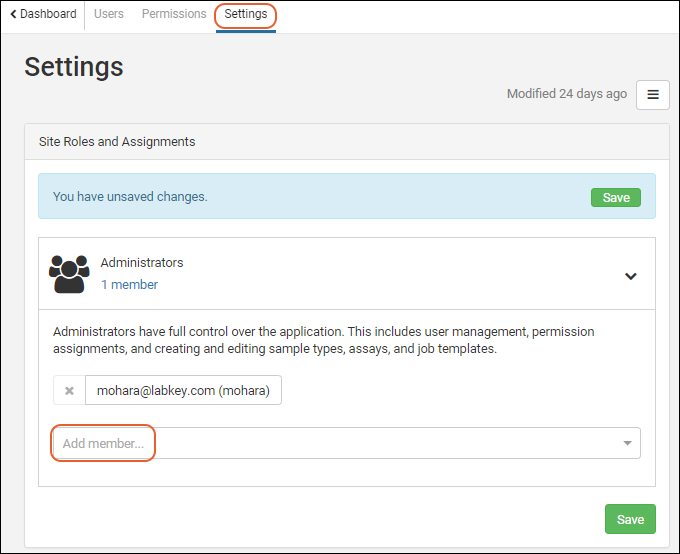This screenshot has width=680, height=554.
Task: Click the Settings page heading
Action: click(x=74, y=66)
